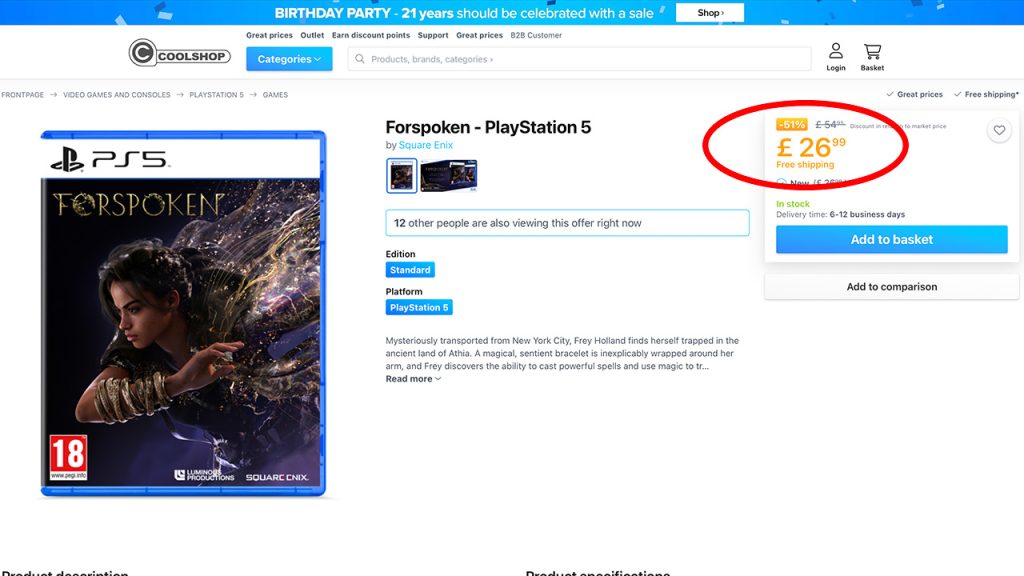Select the PlayStation 5 platform option
Viewport: 1024px width, 576px height.
(419, 308)
